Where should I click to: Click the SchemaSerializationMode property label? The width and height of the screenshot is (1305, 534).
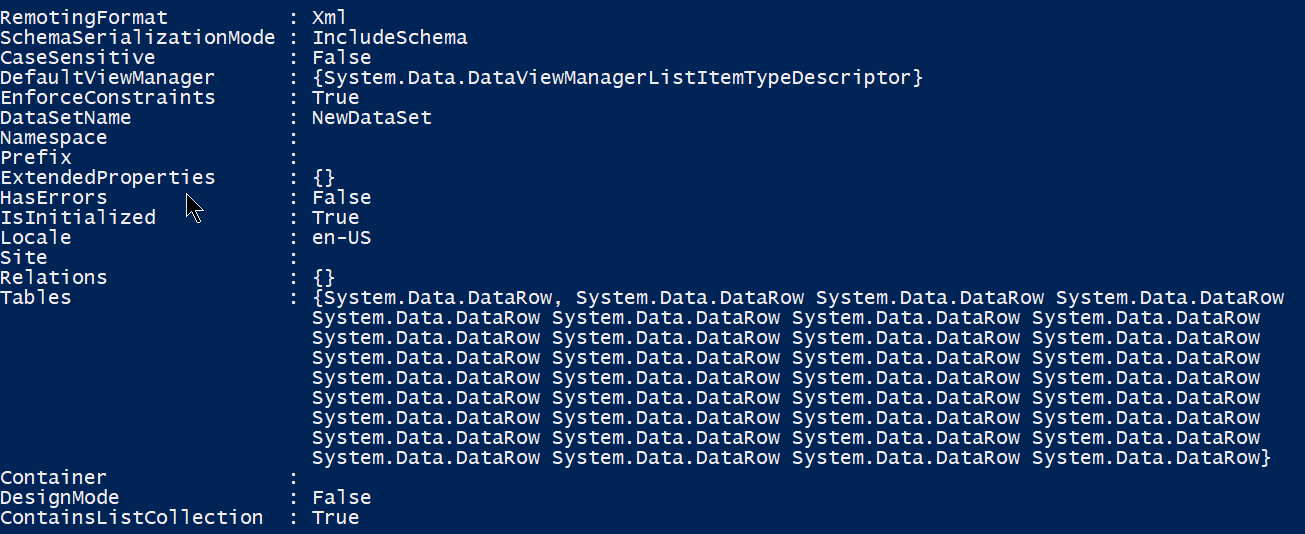[137, 38]
